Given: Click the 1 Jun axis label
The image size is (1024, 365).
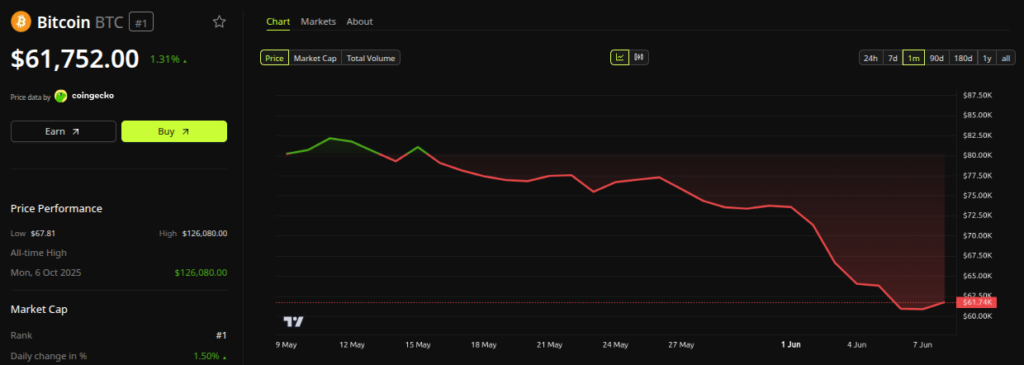Looking at the screenshot, I should point(791,344).
